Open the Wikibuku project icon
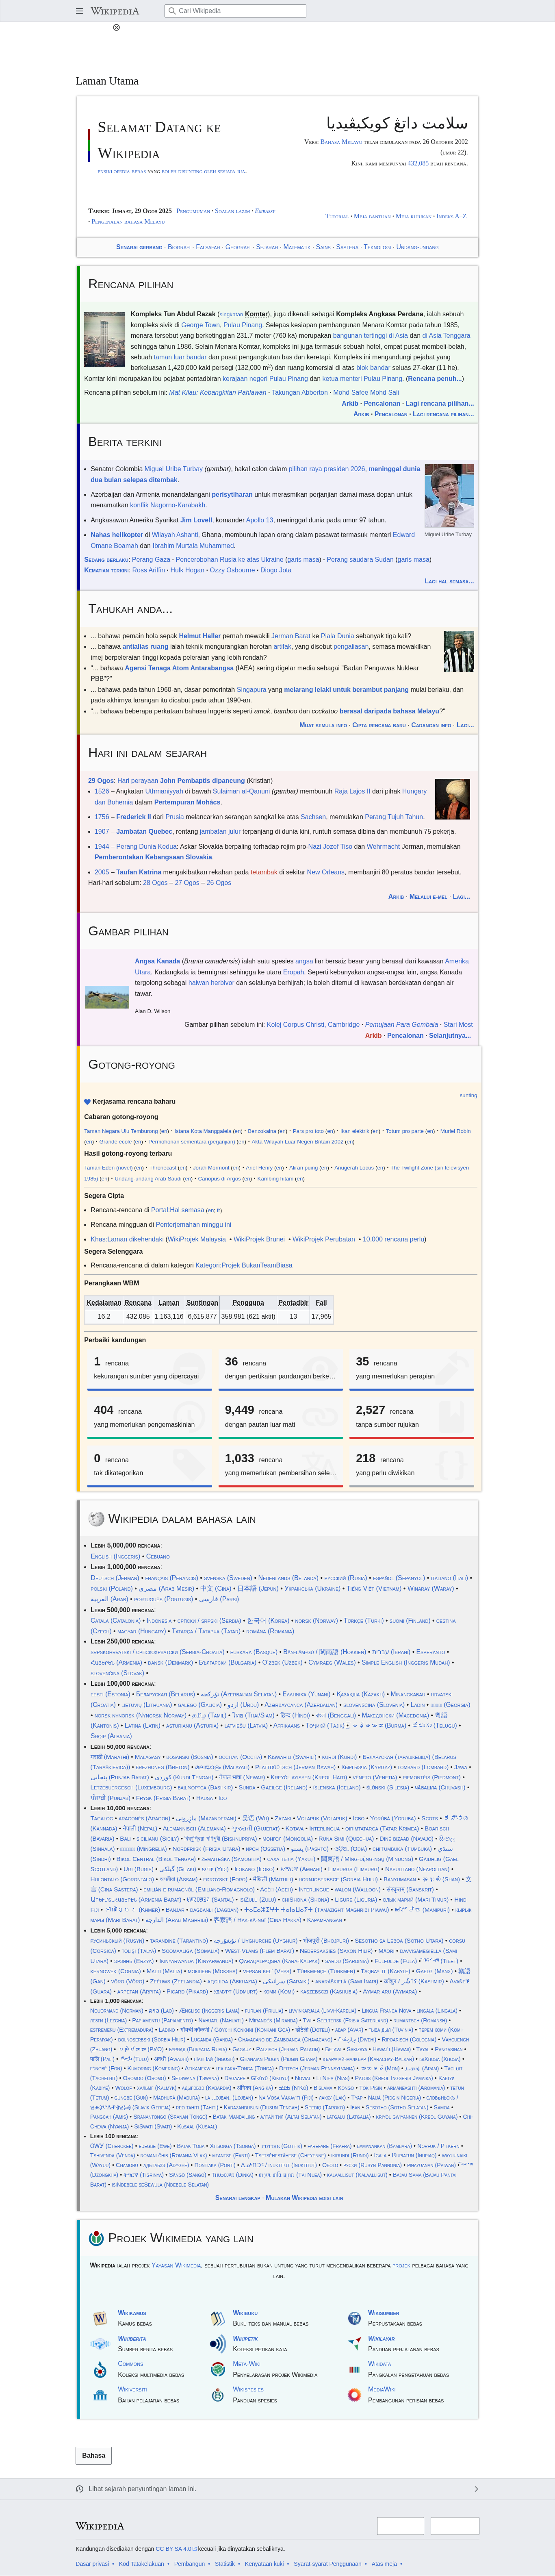The width and height of the screenshot is (555, 2576). click(x=217, y=2318)
